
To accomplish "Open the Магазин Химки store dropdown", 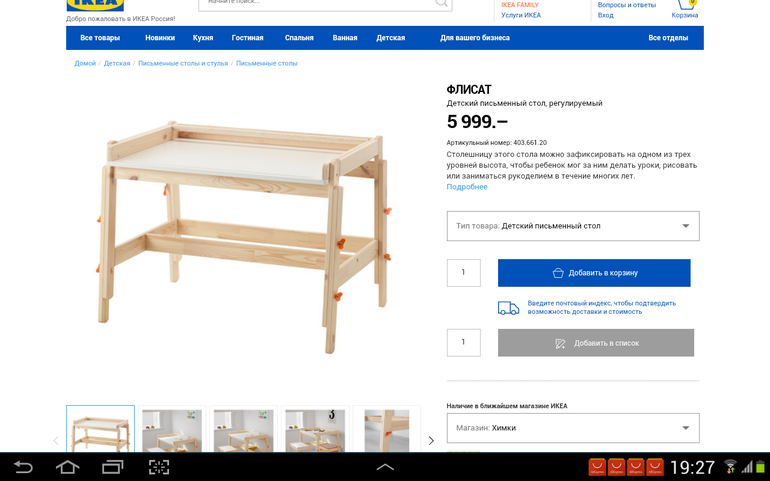I will 573,428.
